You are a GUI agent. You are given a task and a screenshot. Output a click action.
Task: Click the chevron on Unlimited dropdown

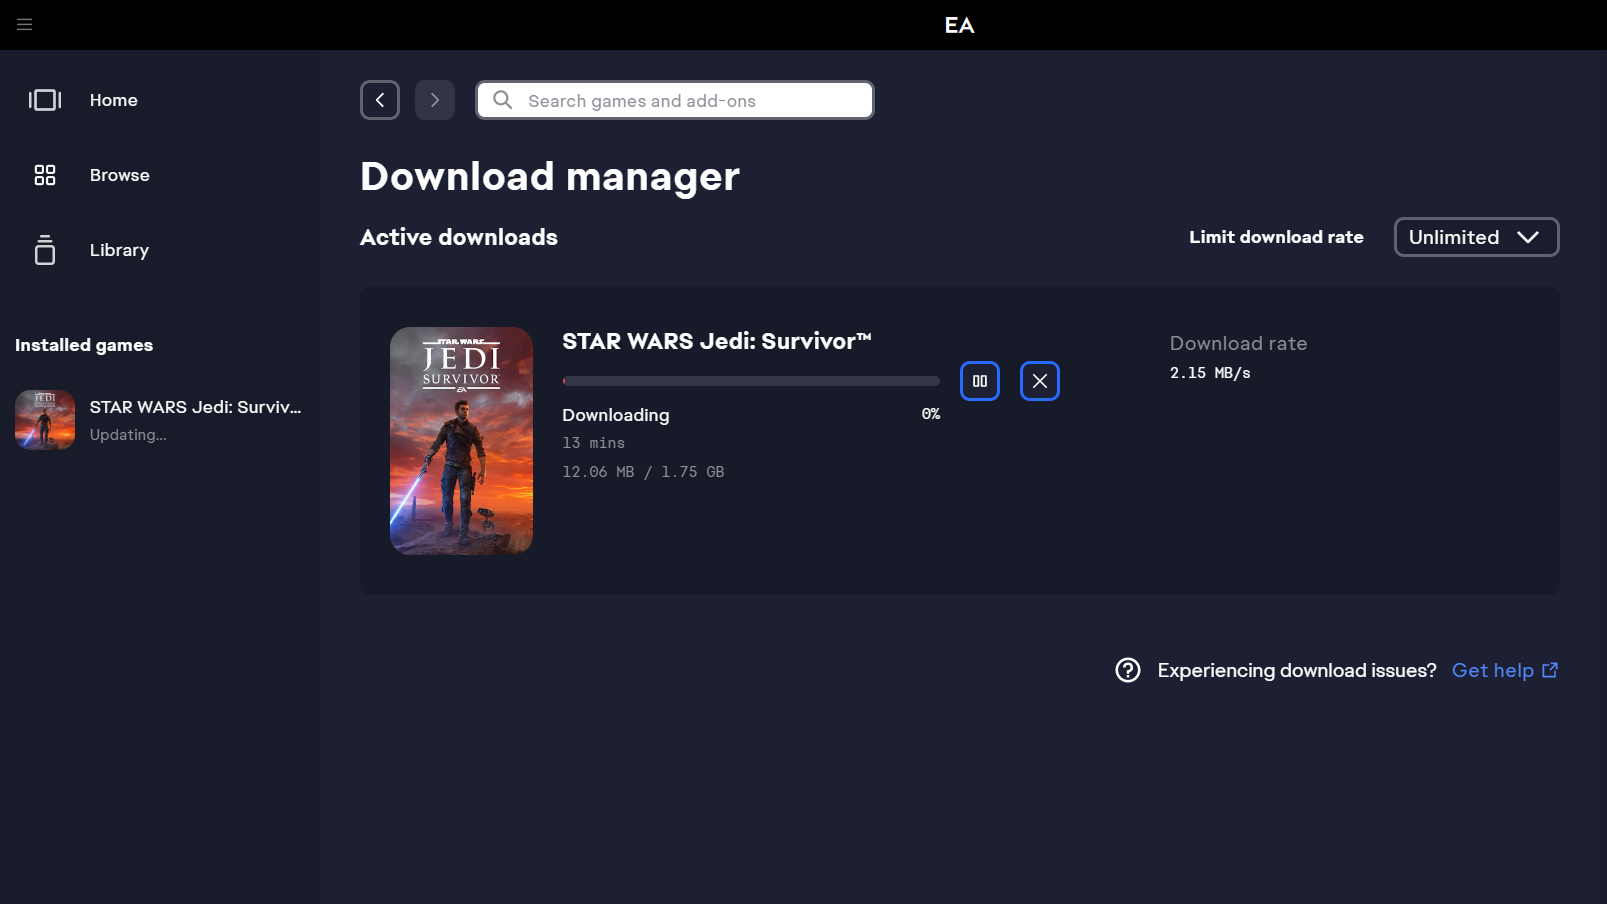(1528, 237)
